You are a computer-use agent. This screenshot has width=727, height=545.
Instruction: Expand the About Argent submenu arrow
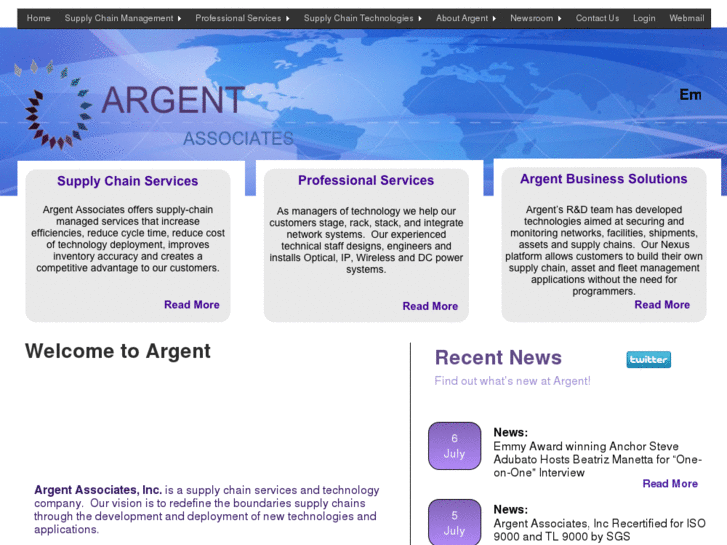point(494,19)
